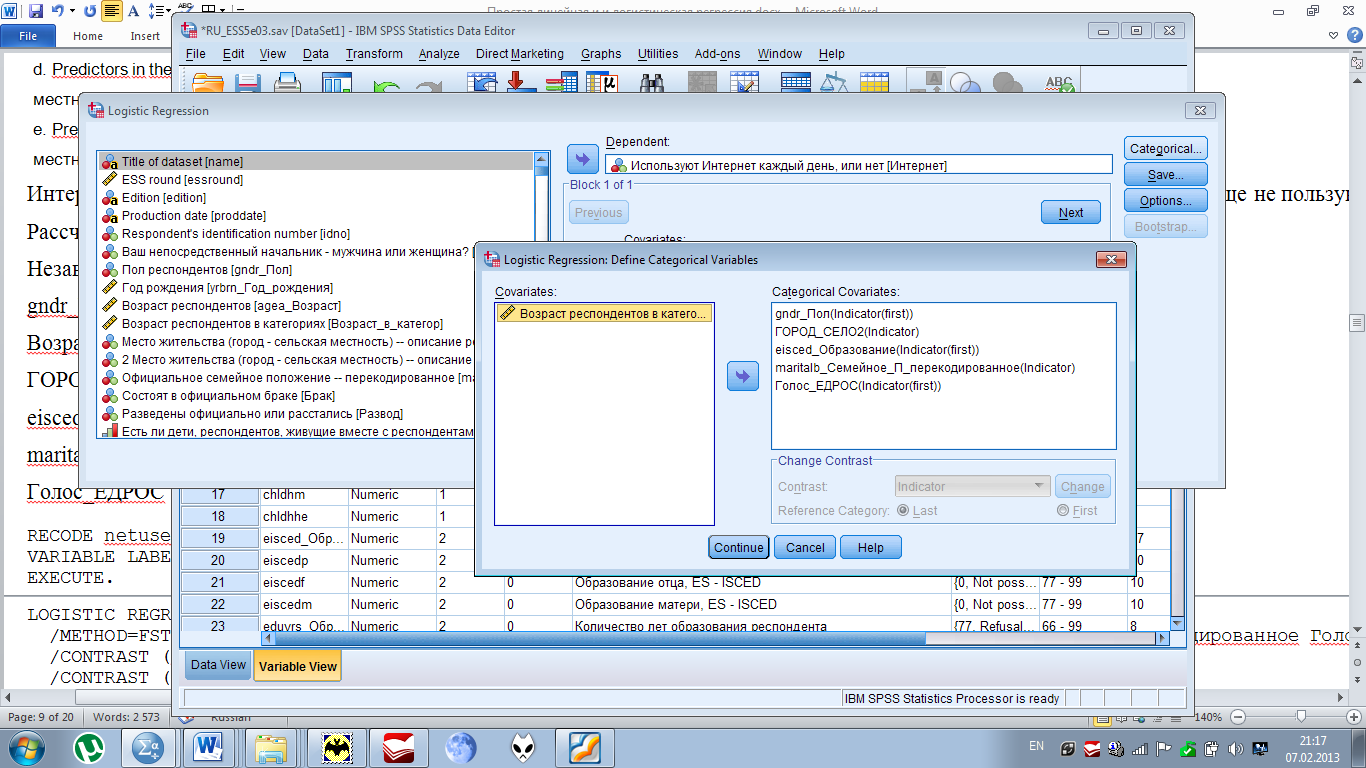Click the SPSS toolbar Save (floppy disk) icon

(247, 86)
